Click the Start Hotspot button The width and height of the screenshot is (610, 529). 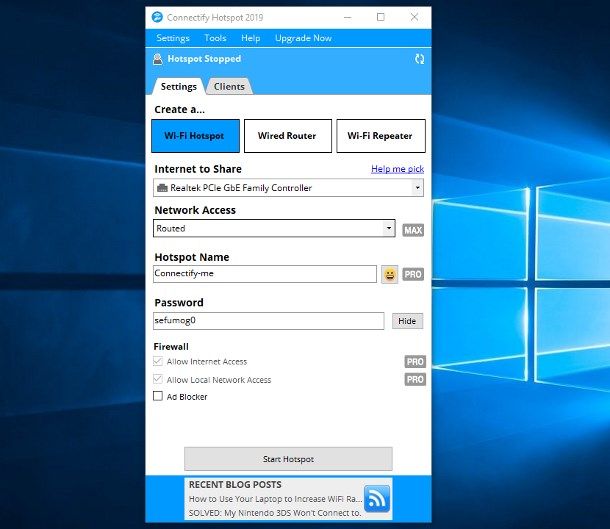click(x=288, y=459)
